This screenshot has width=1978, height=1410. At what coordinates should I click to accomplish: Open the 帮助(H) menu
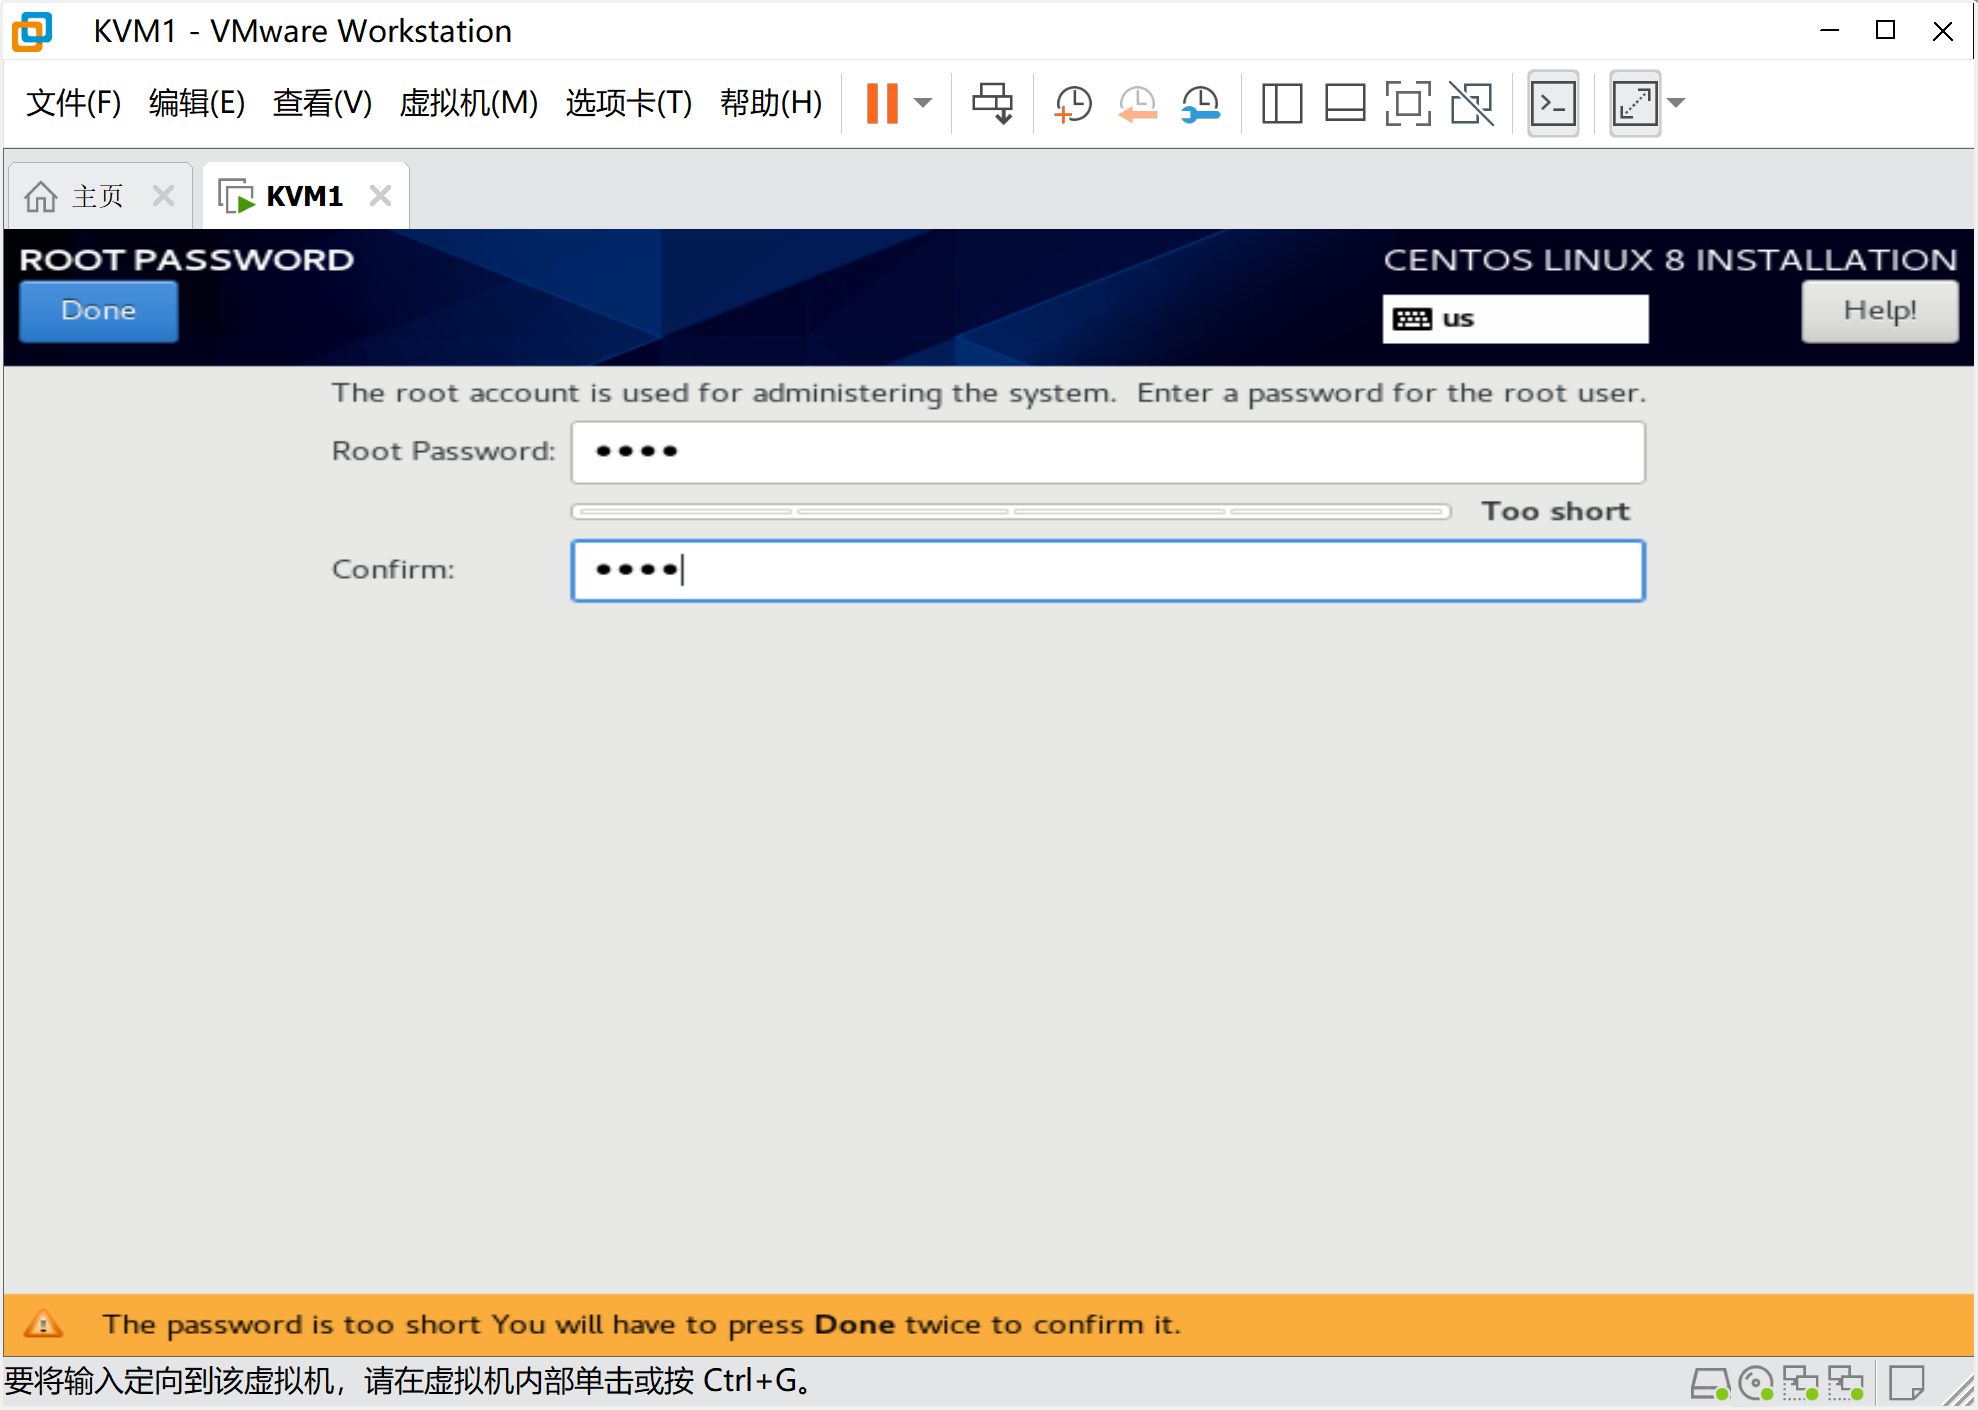coord(771,103)
